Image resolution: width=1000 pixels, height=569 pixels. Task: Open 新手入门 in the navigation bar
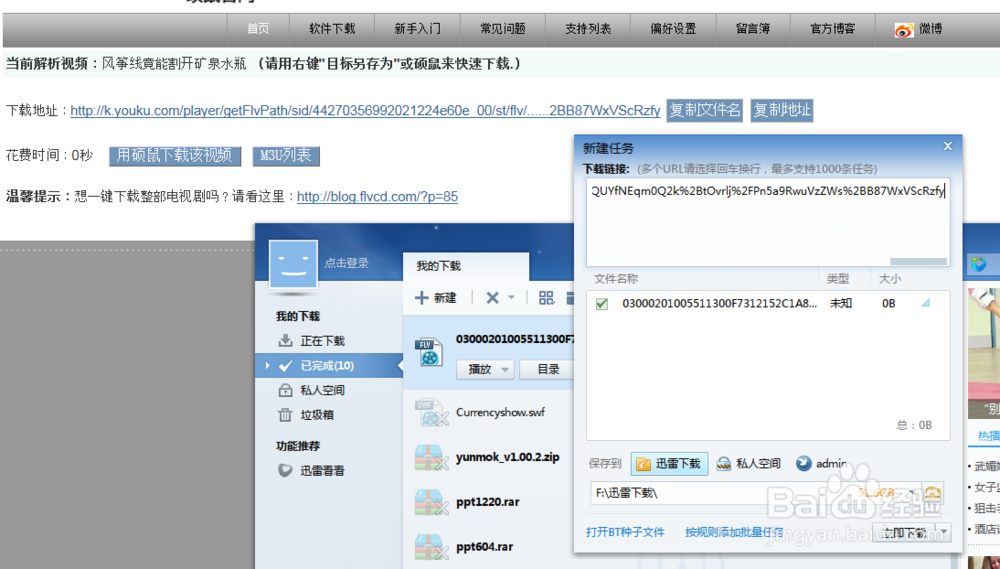[417, 29]
